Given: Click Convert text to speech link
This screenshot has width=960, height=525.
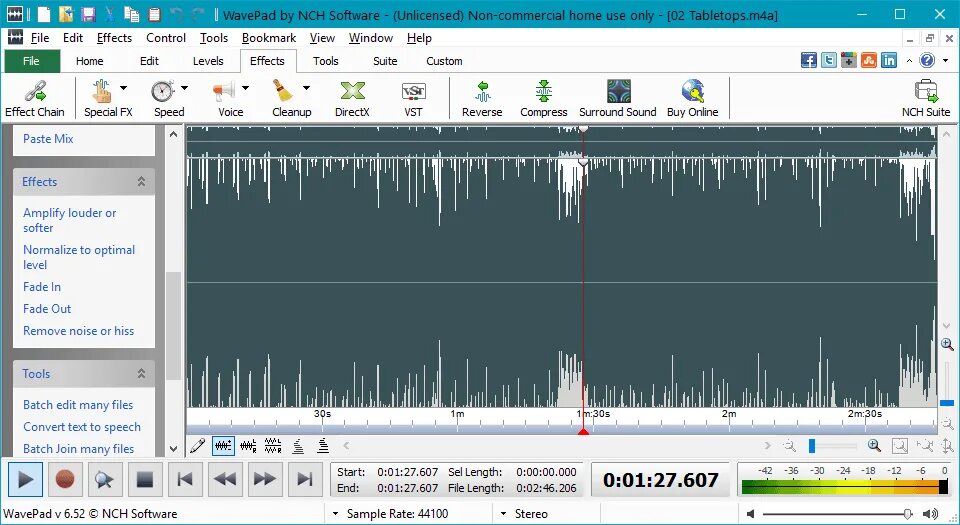Looking at the screenshot, I should pos(82,427).
